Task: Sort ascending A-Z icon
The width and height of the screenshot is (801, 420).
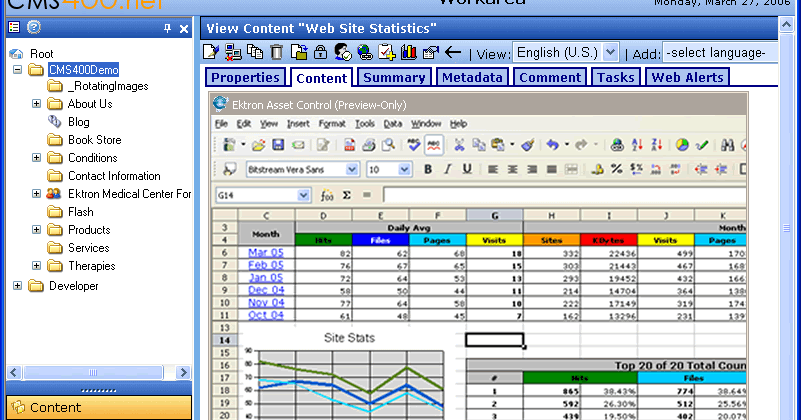Action: tap(637, 145)
